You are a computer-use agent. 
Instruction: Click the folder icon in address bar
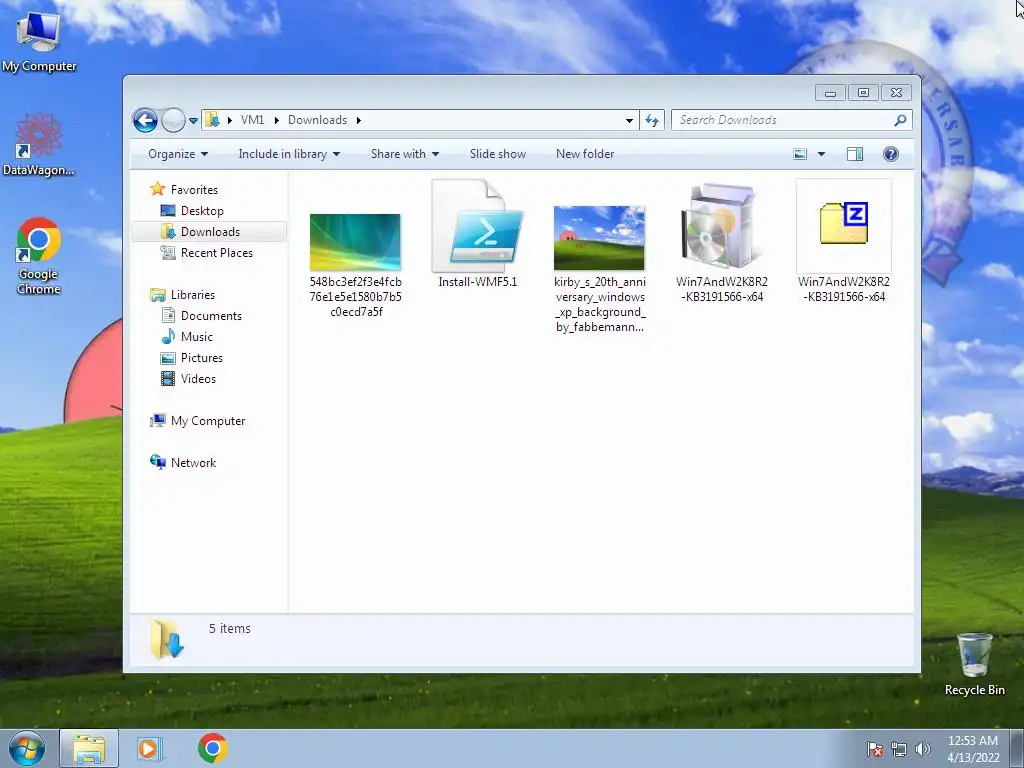coord(212,120)
